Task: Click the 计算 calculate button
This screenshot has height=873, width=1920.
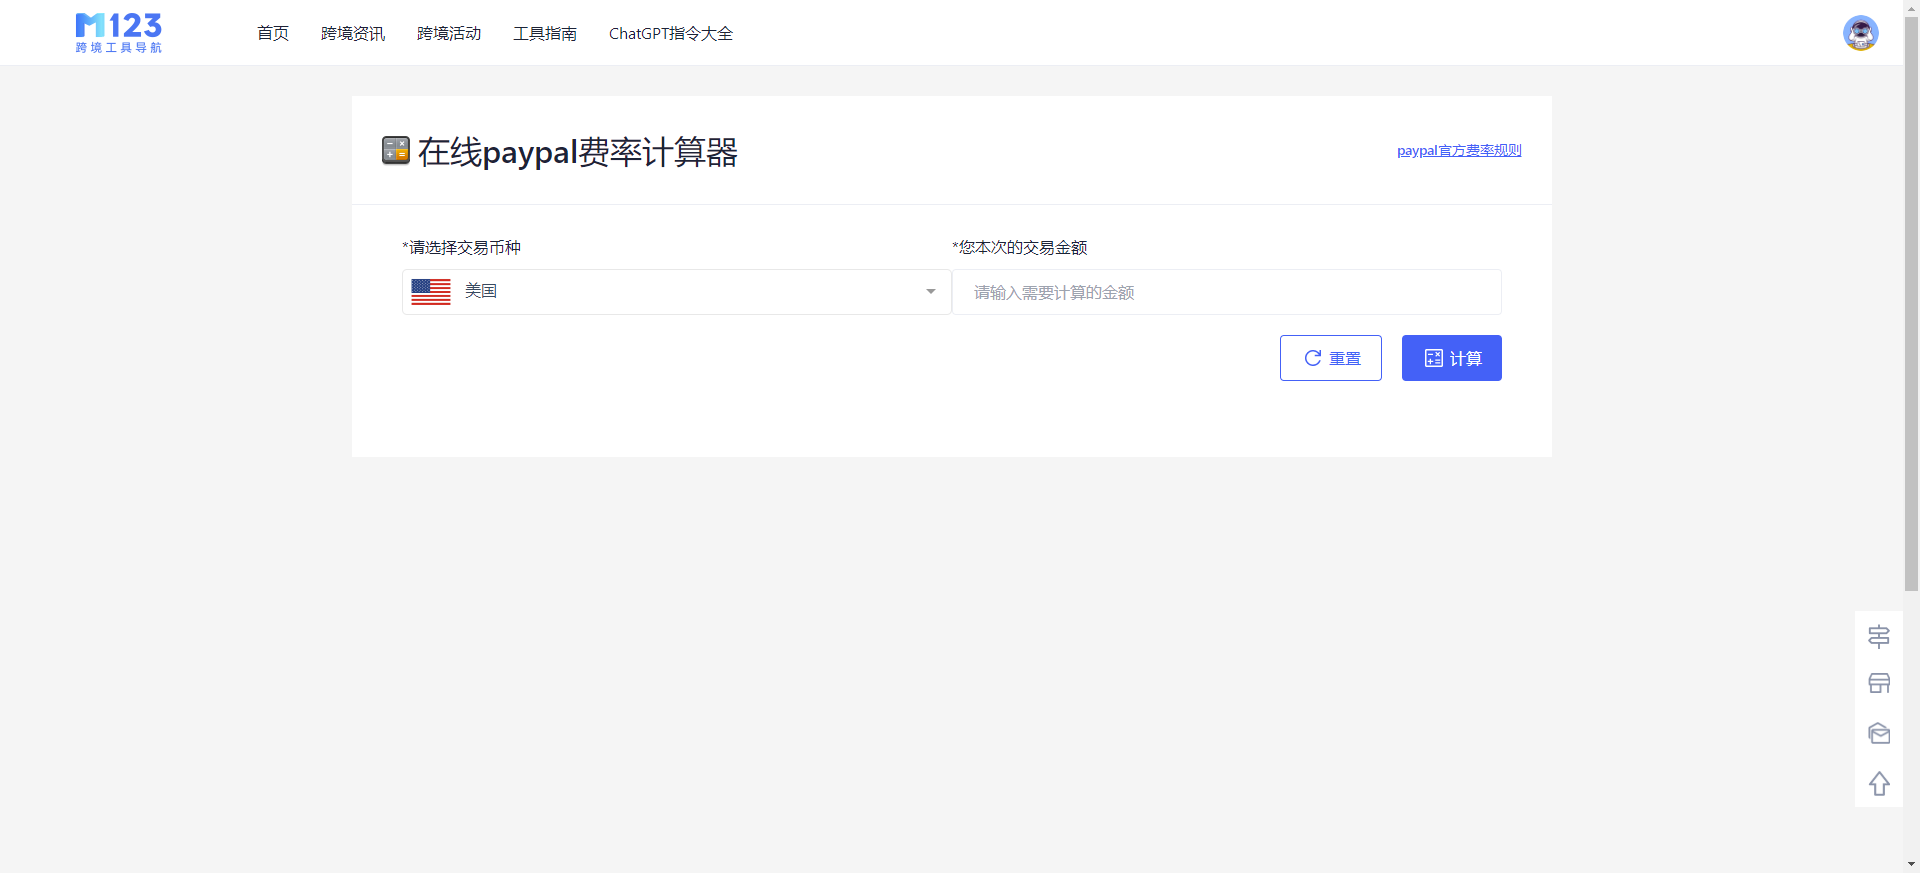Action: 1452,358
